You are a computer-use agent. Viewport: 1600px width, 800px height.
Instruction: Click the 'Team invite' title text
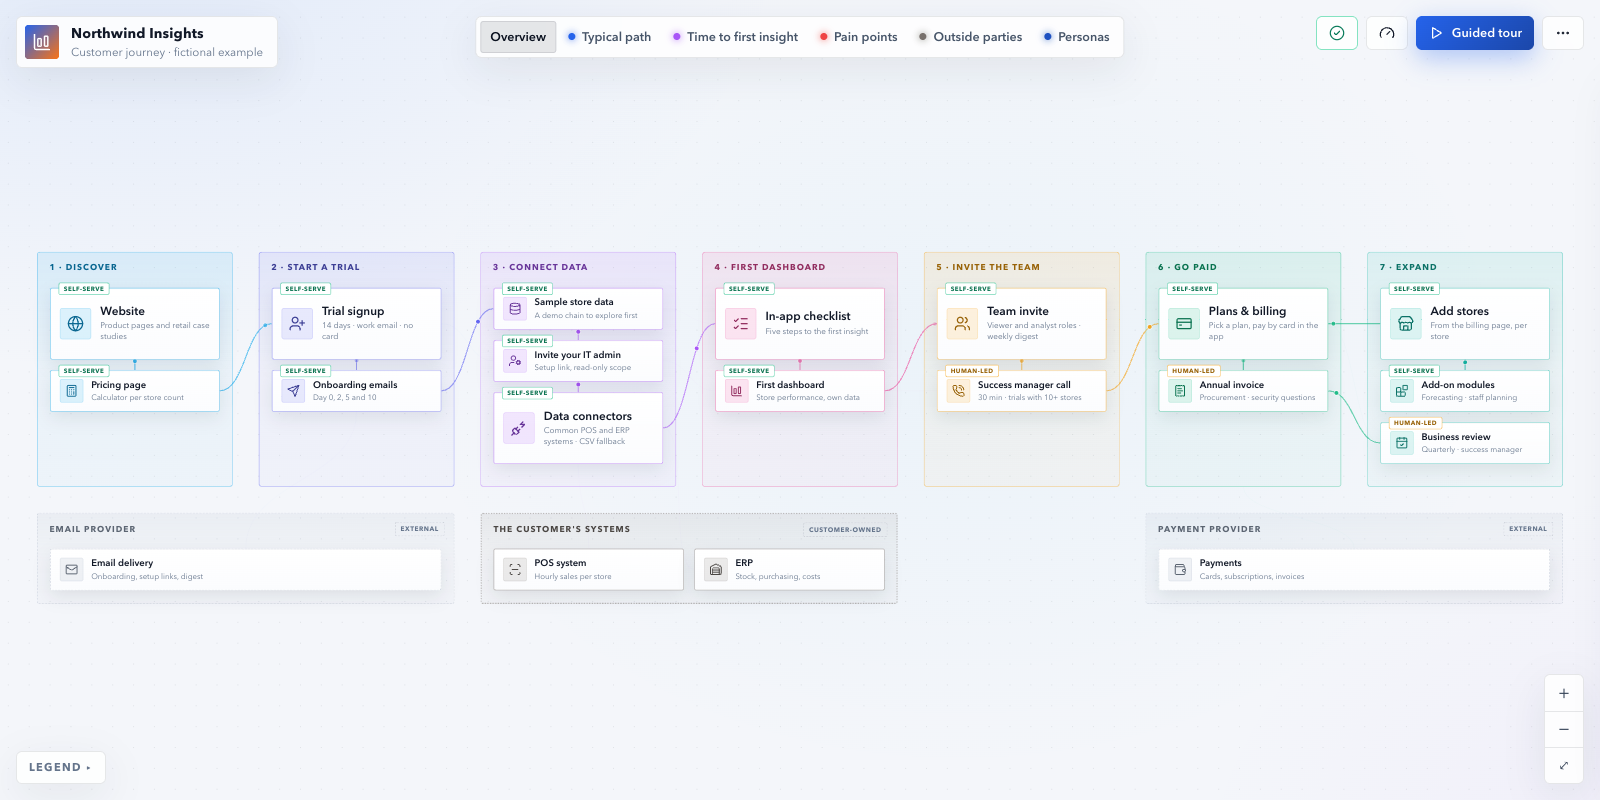[x=1018, y=311]
